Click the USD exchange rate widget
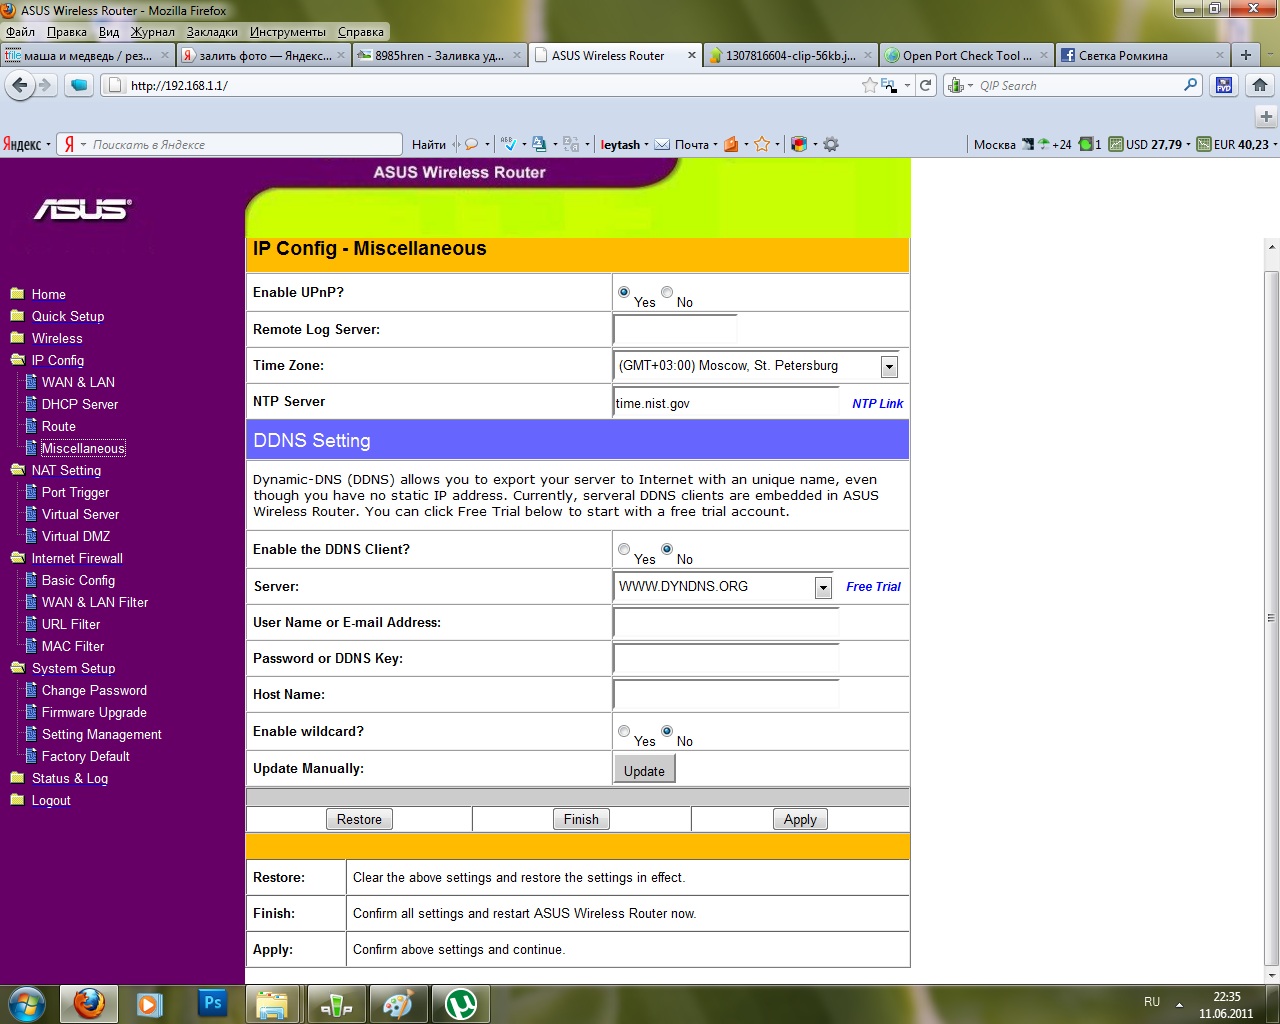This screenshot has width=1280, height=1024. pos(1150,144)
